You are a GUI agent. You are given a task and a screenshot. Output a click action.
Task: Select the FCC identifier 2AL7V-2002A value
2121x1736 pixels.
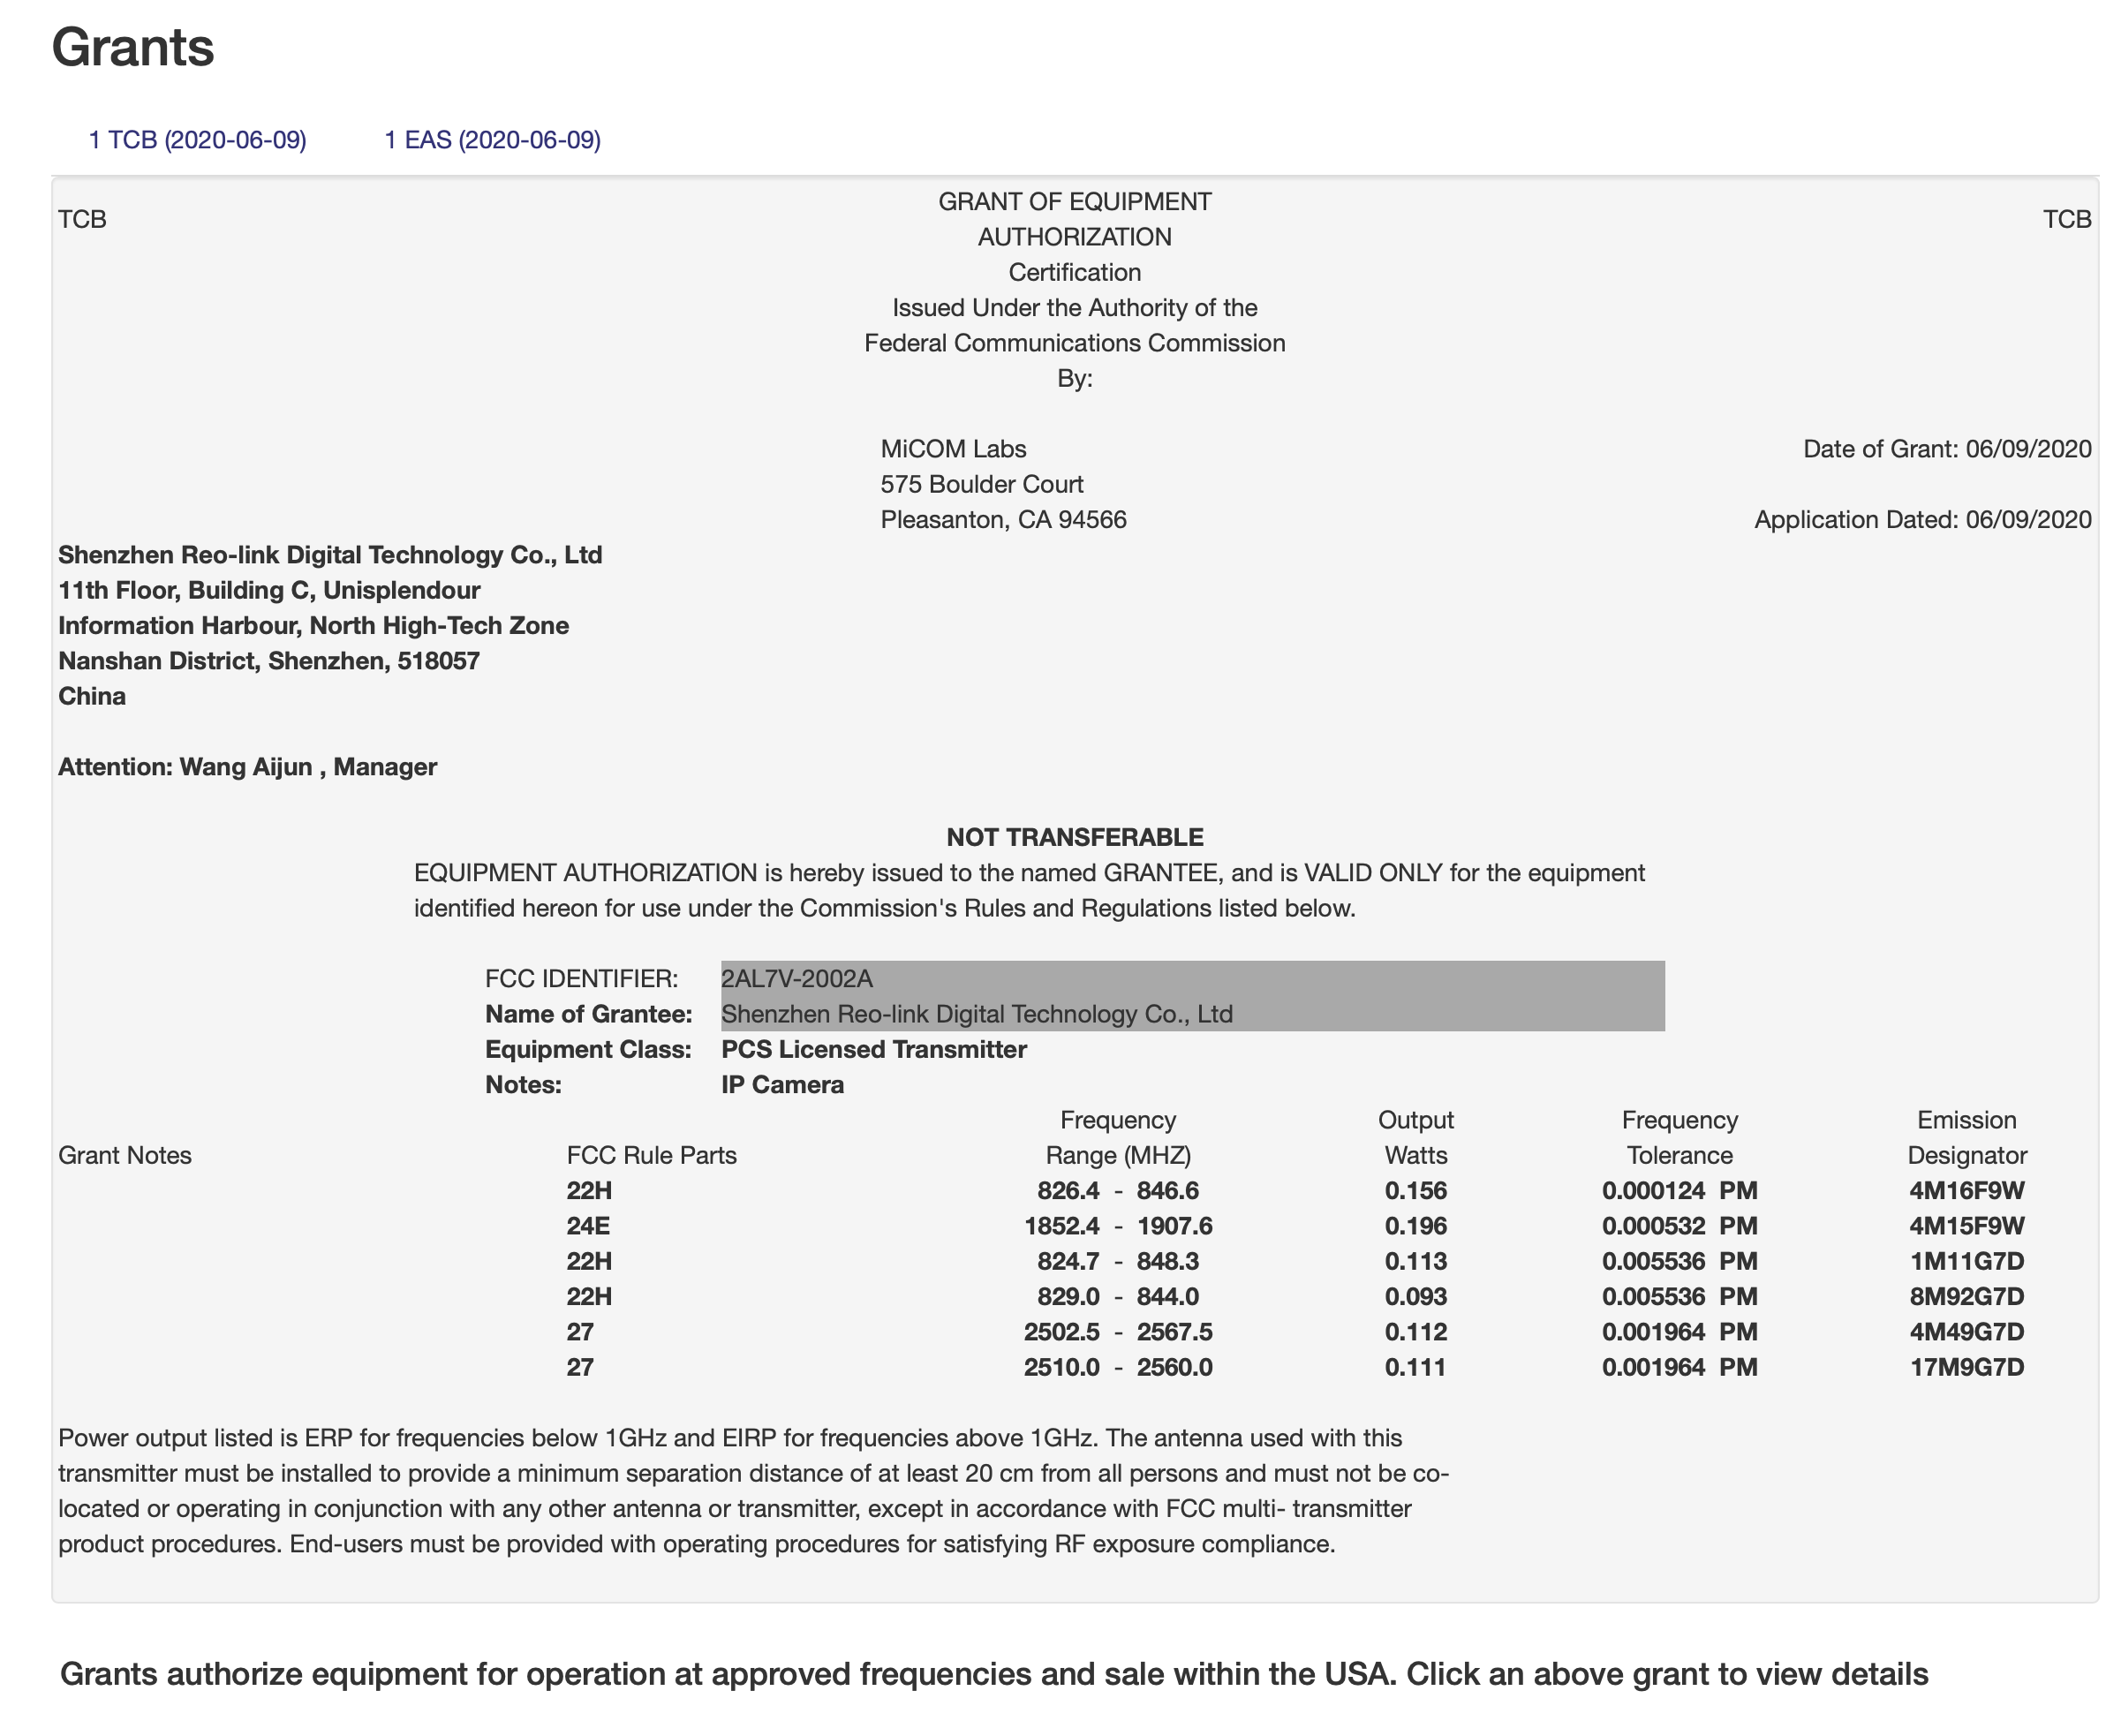[x=796, y=978]
